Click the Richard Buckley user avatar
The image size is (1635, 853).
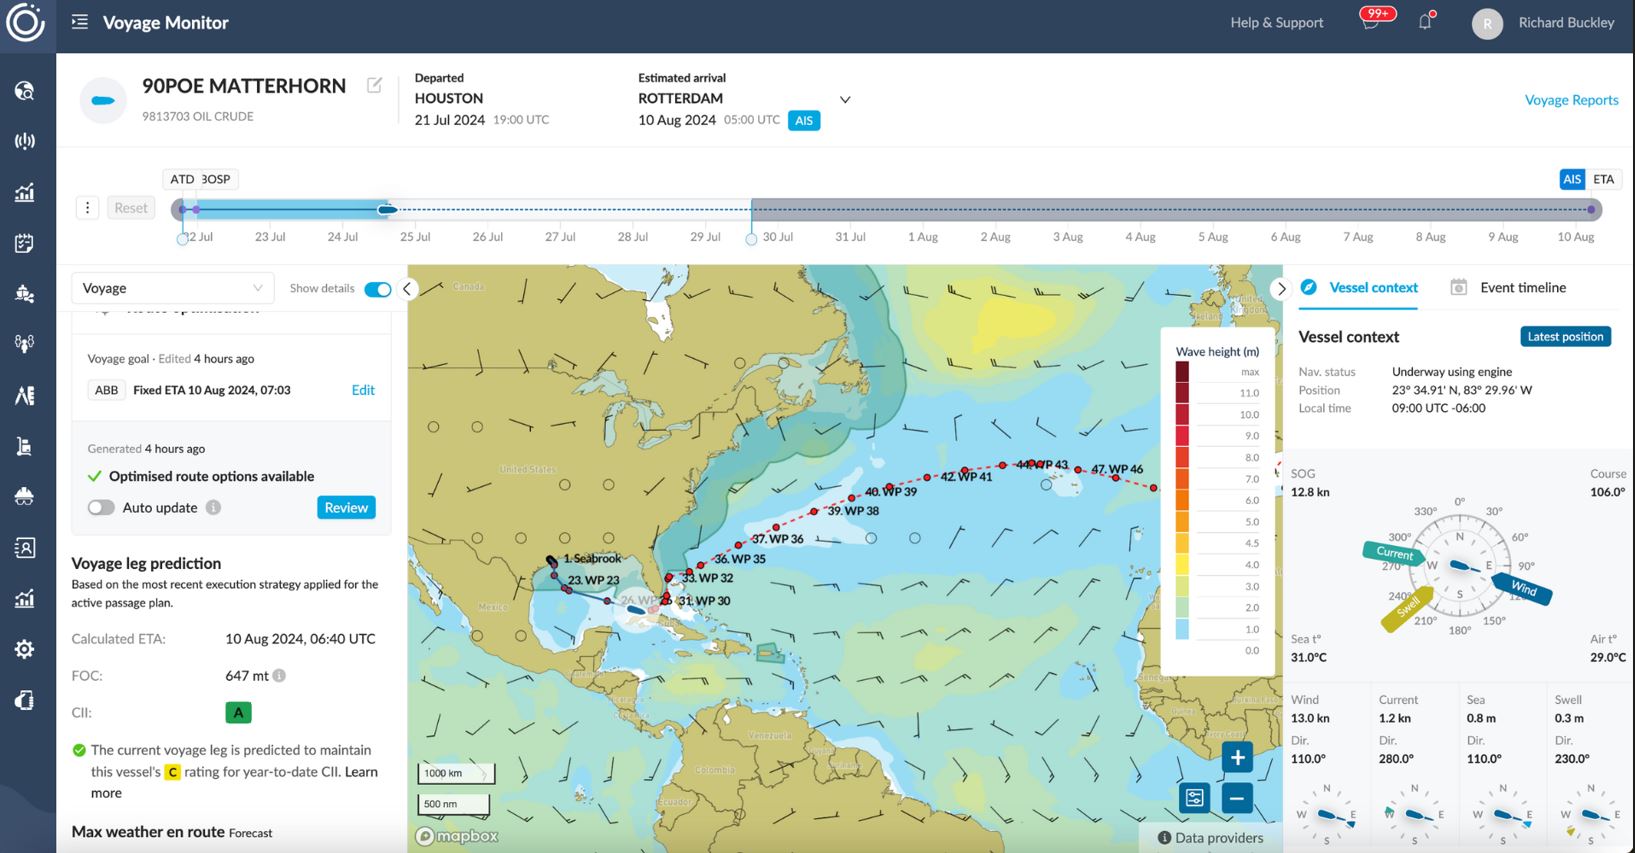tap(1487, 23)
